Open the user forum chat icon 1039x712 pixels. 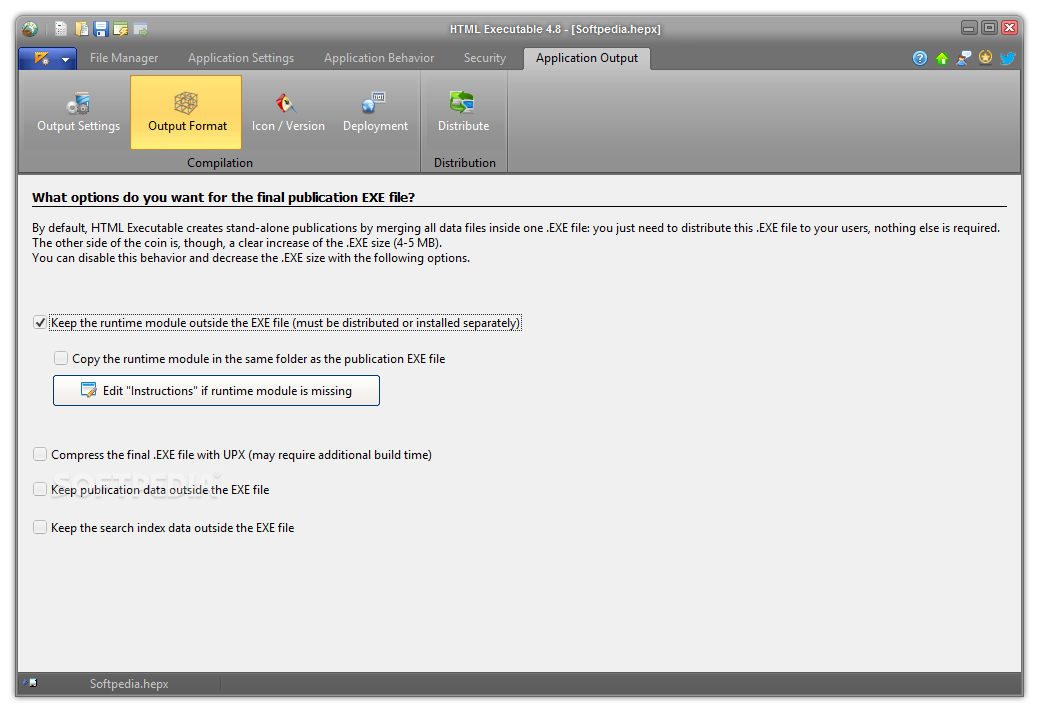(x=963, y=58)
